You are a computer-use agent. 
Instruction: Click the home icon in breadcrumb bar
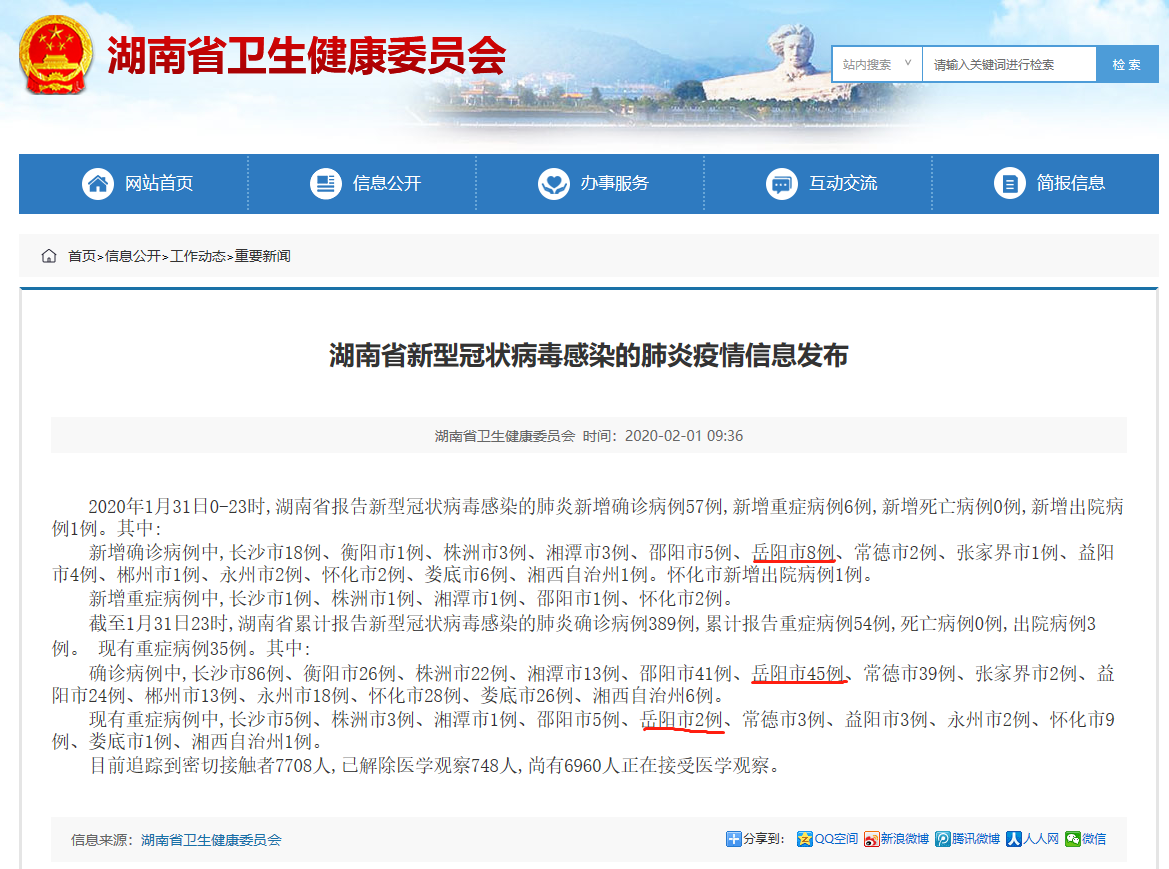coord(49,256)
